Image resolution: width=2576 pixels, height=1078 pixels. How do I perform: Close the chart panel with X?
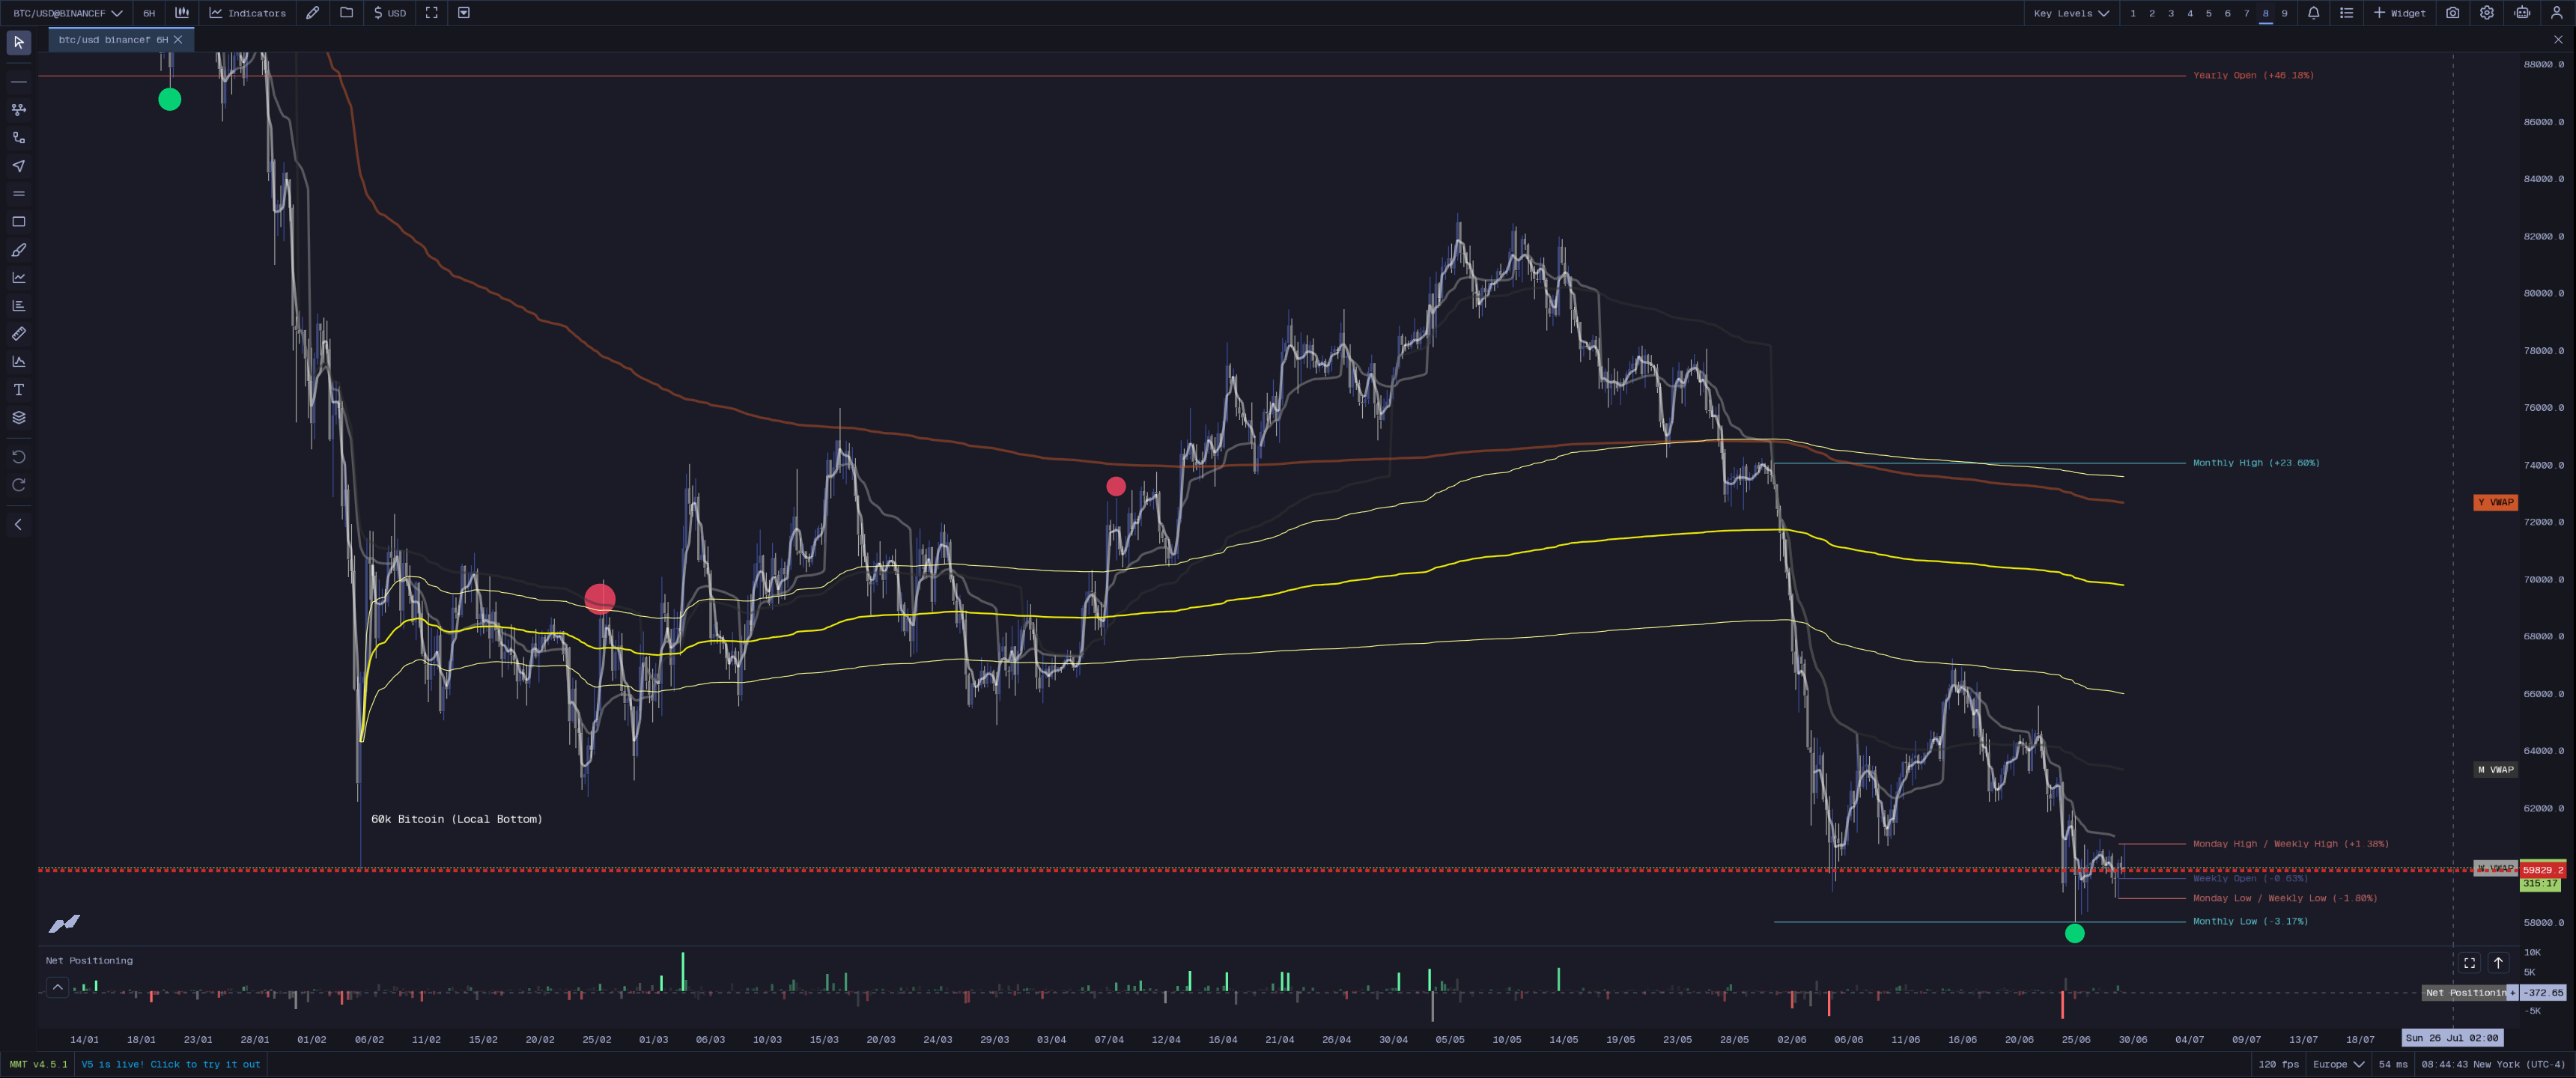point(2558,40)
